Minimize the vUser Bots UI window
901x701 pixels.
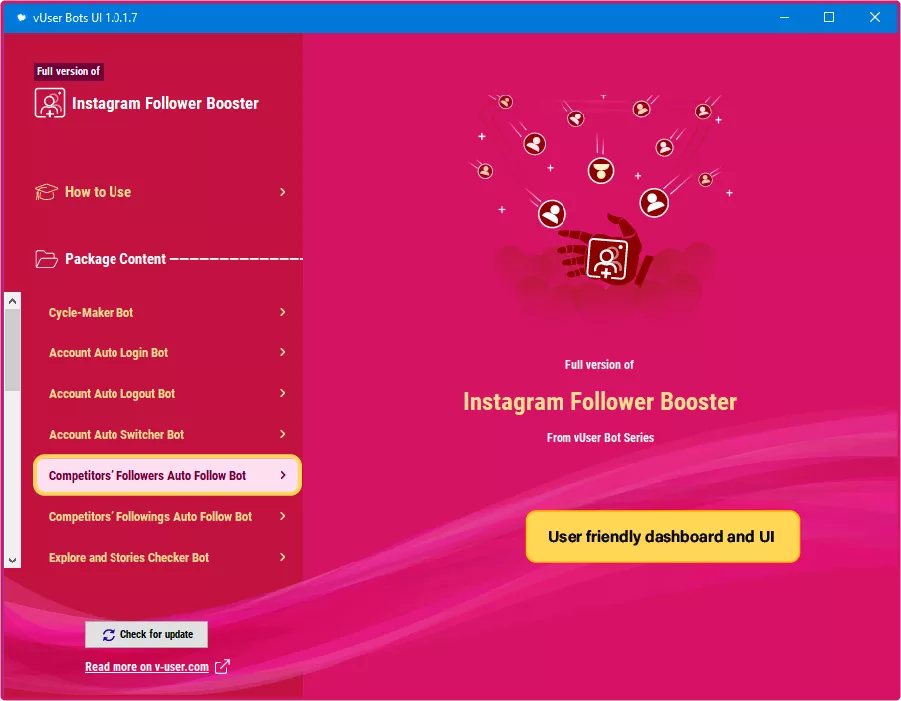[x=784, y=17]
